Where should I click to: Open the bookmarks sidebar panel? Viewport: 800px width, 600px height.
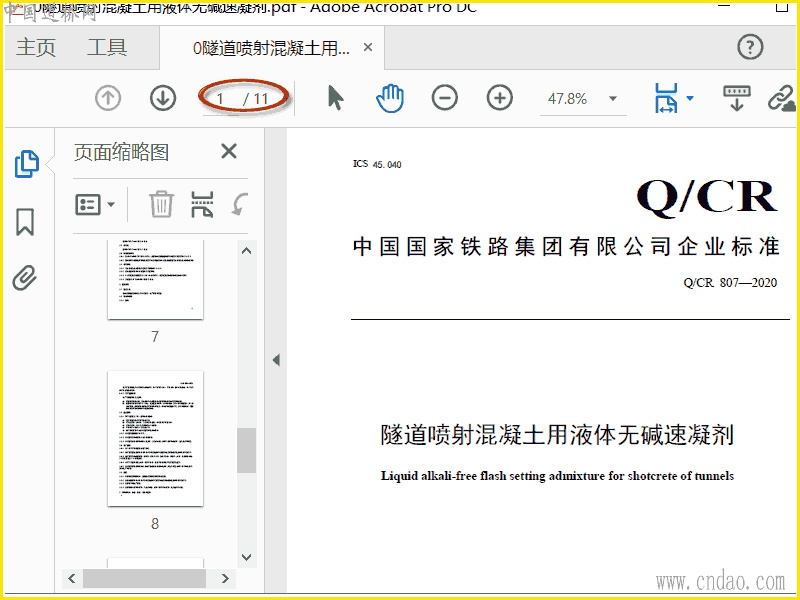coord(25,221)
